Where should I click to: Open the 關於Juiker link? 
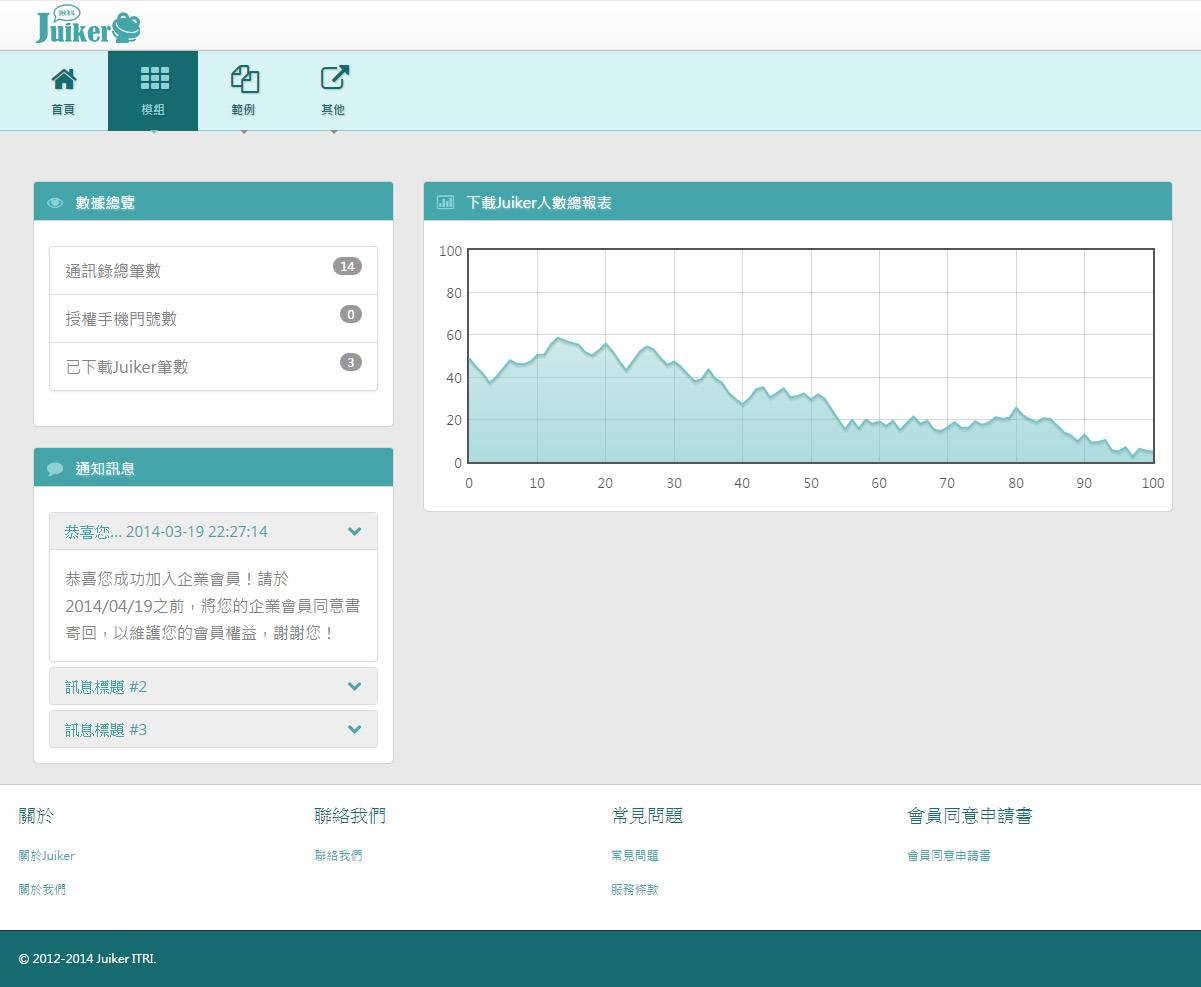coord(46,855)
